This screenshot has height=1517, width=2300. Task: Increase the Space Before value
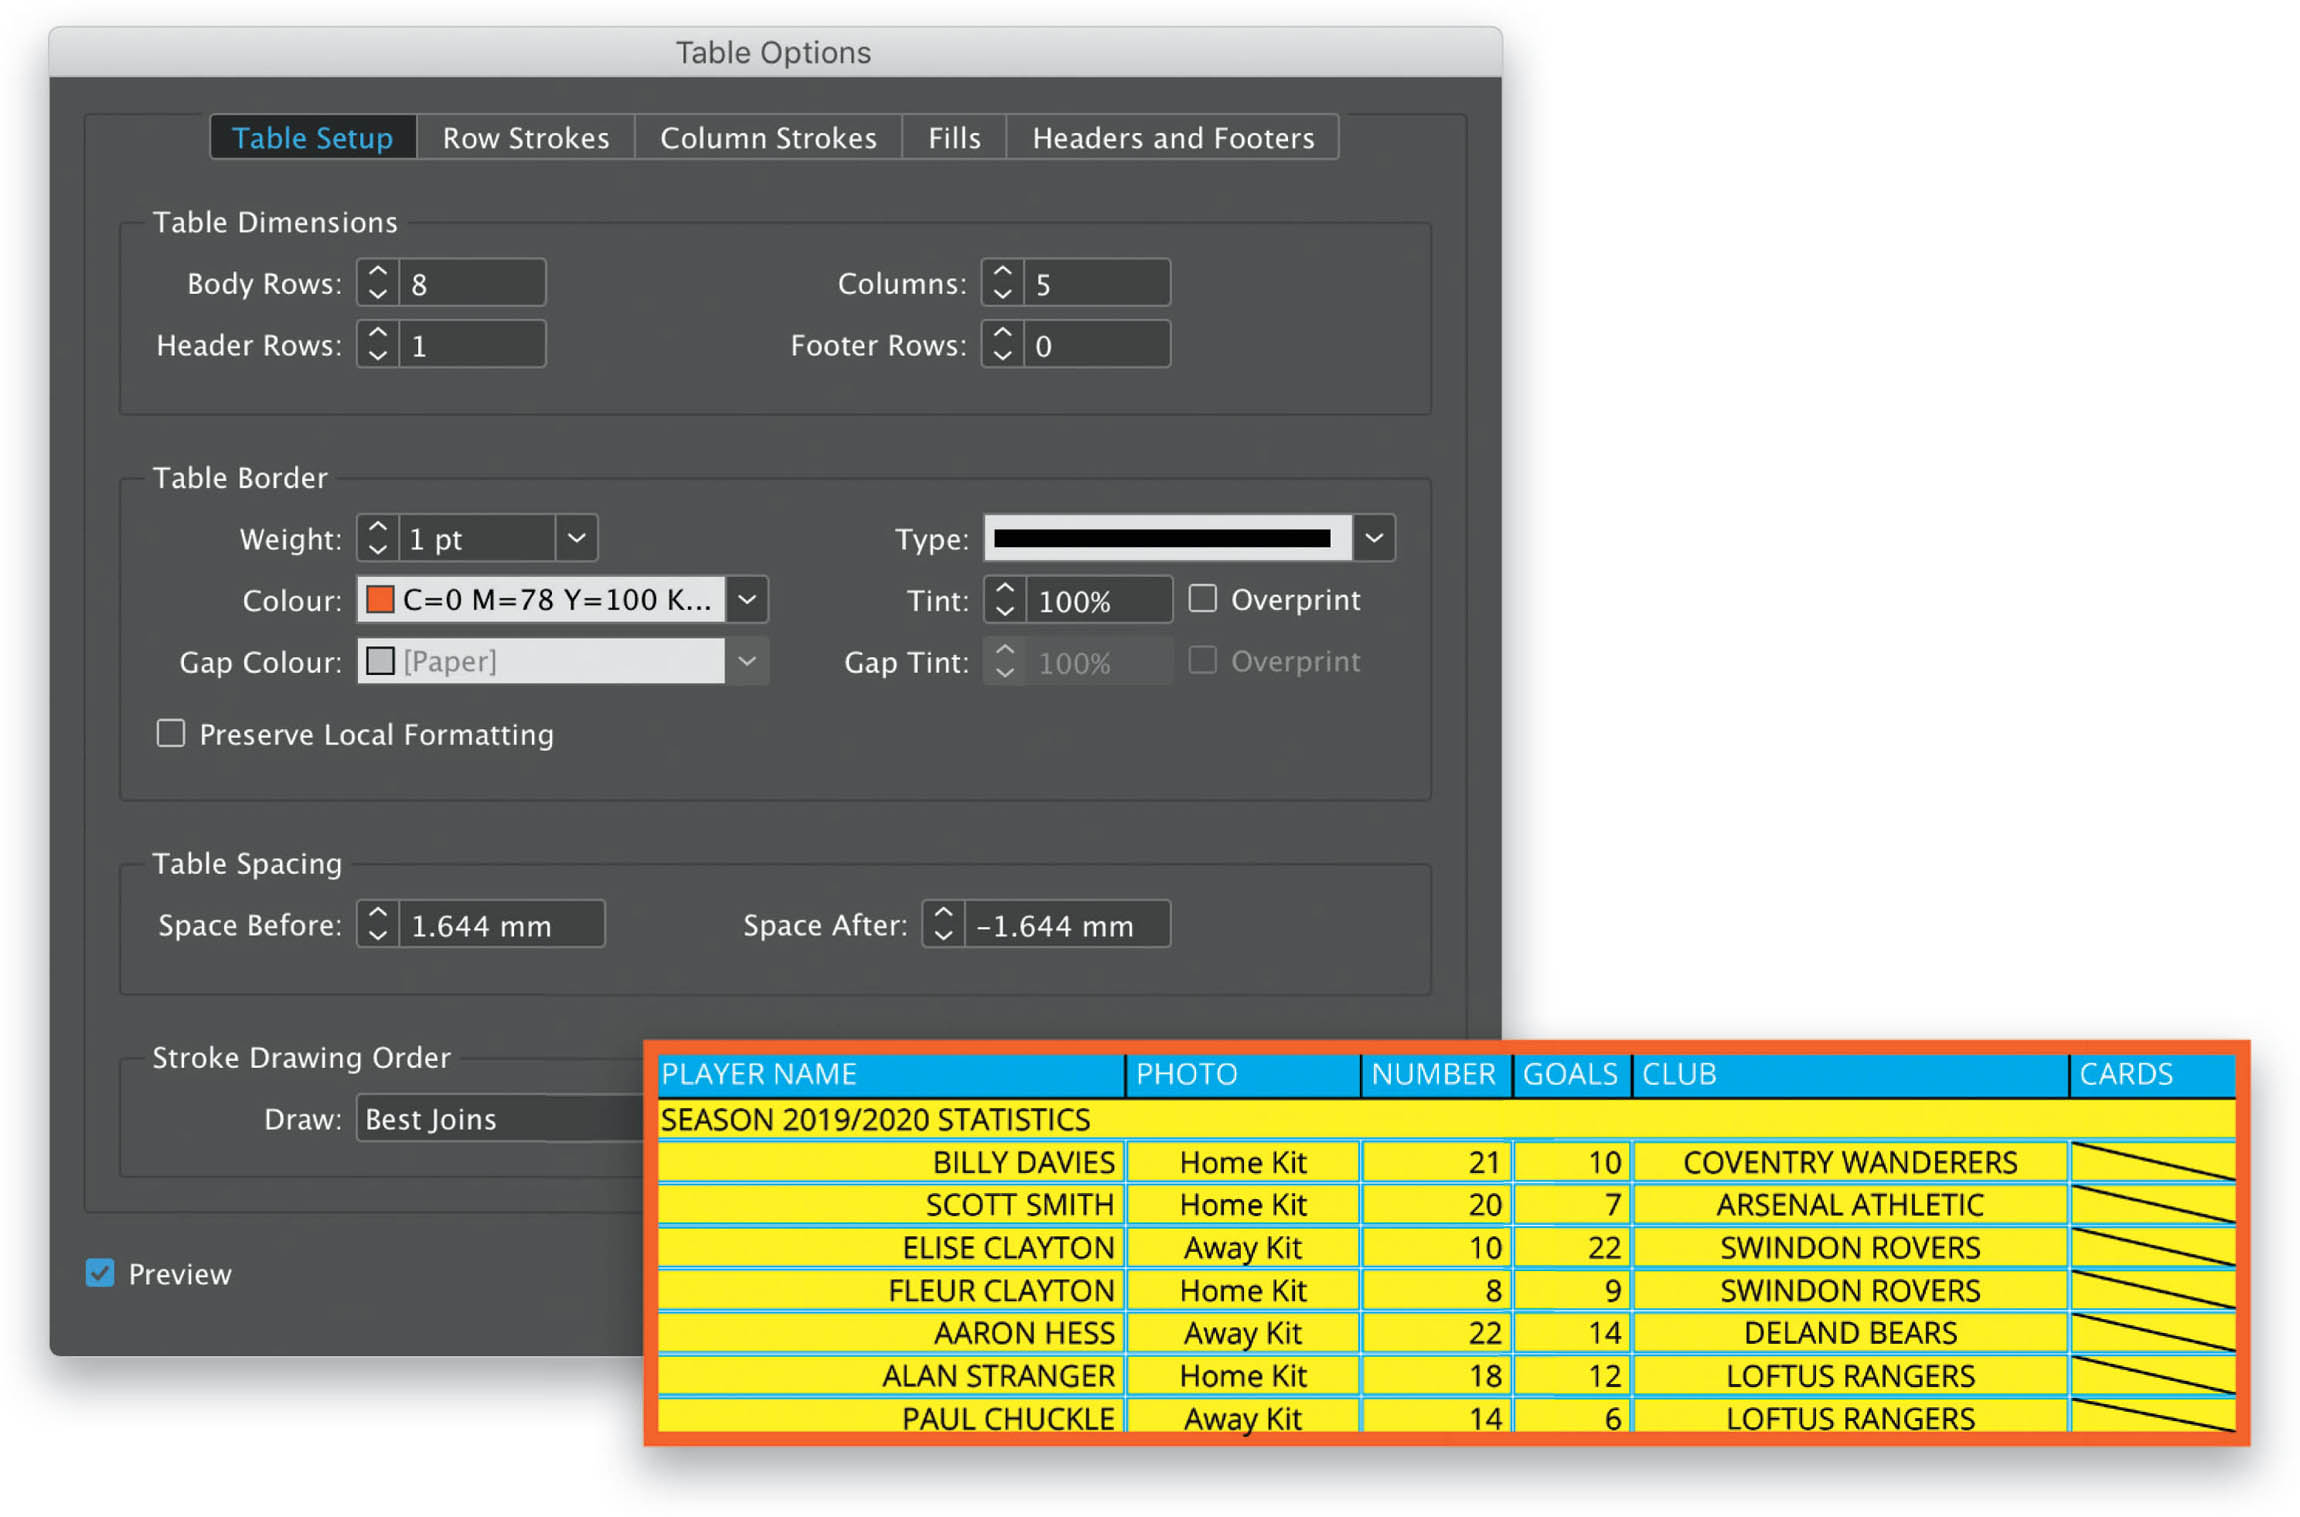pos(377,912)
